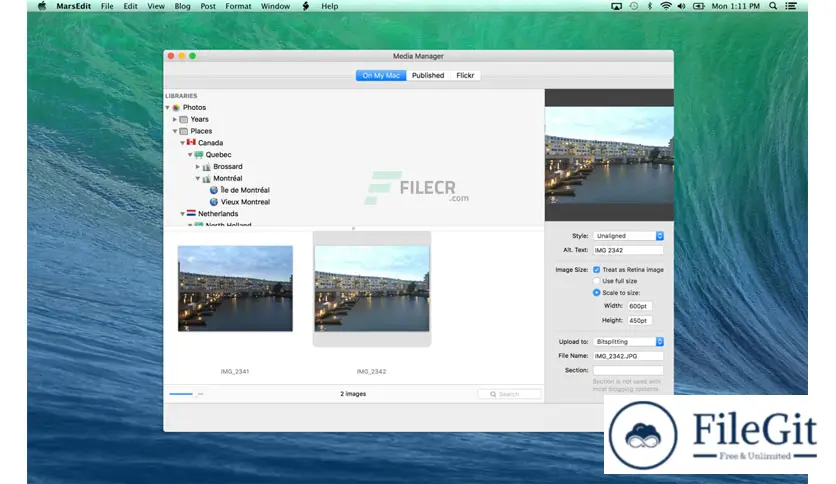Click the Netherlands flag icon

click(x=191, y=213)
